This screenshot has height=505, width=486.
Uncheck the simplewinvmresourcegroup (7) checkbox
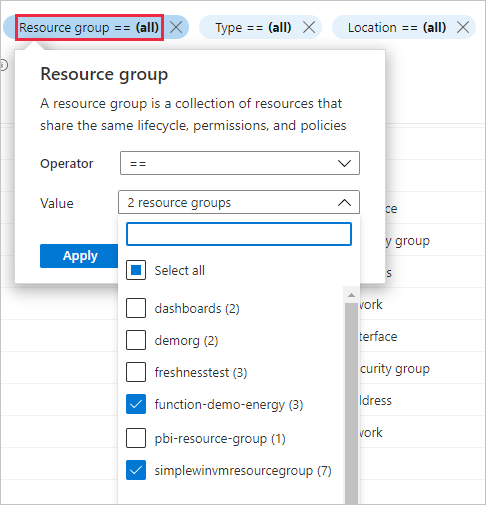pyautogui.click(x=136, y=470)
